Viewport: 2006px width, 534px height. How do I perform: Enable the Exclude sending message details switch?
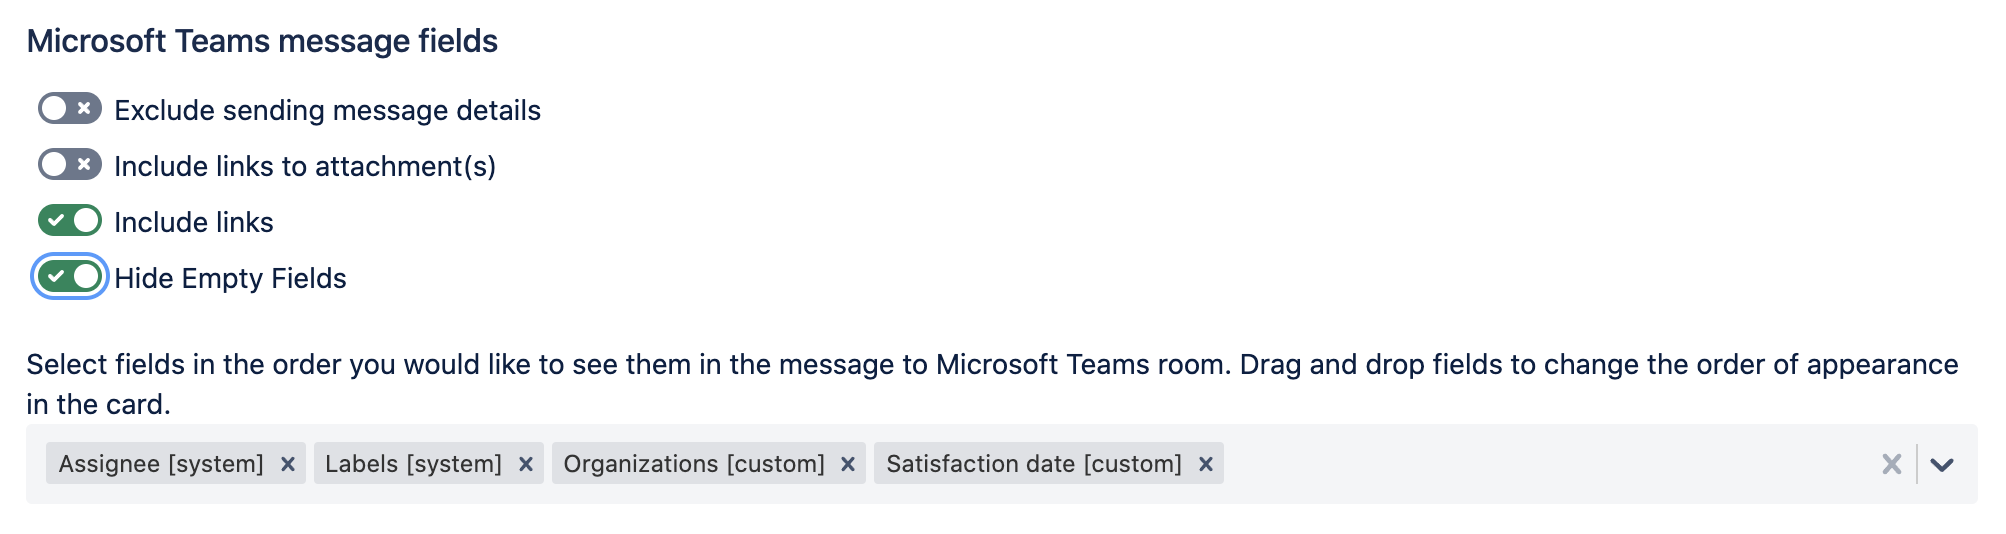click(70, 108)
